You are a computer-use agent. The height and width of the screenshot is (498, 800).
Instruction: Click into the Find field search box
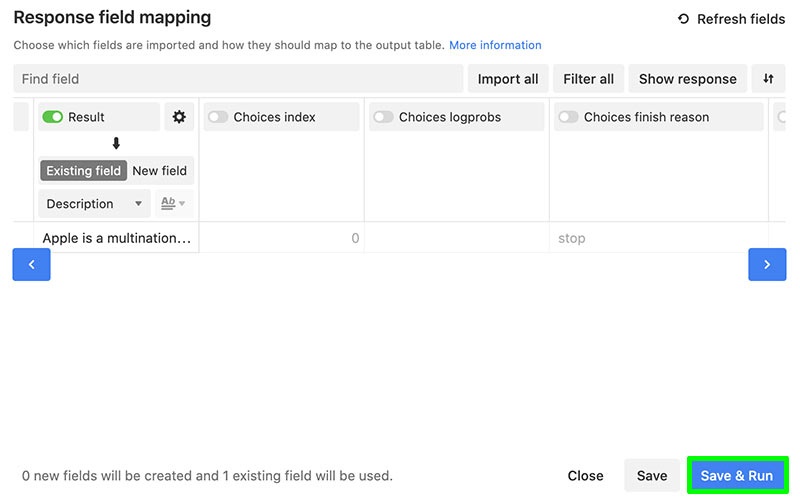click(x=238, y=79)
